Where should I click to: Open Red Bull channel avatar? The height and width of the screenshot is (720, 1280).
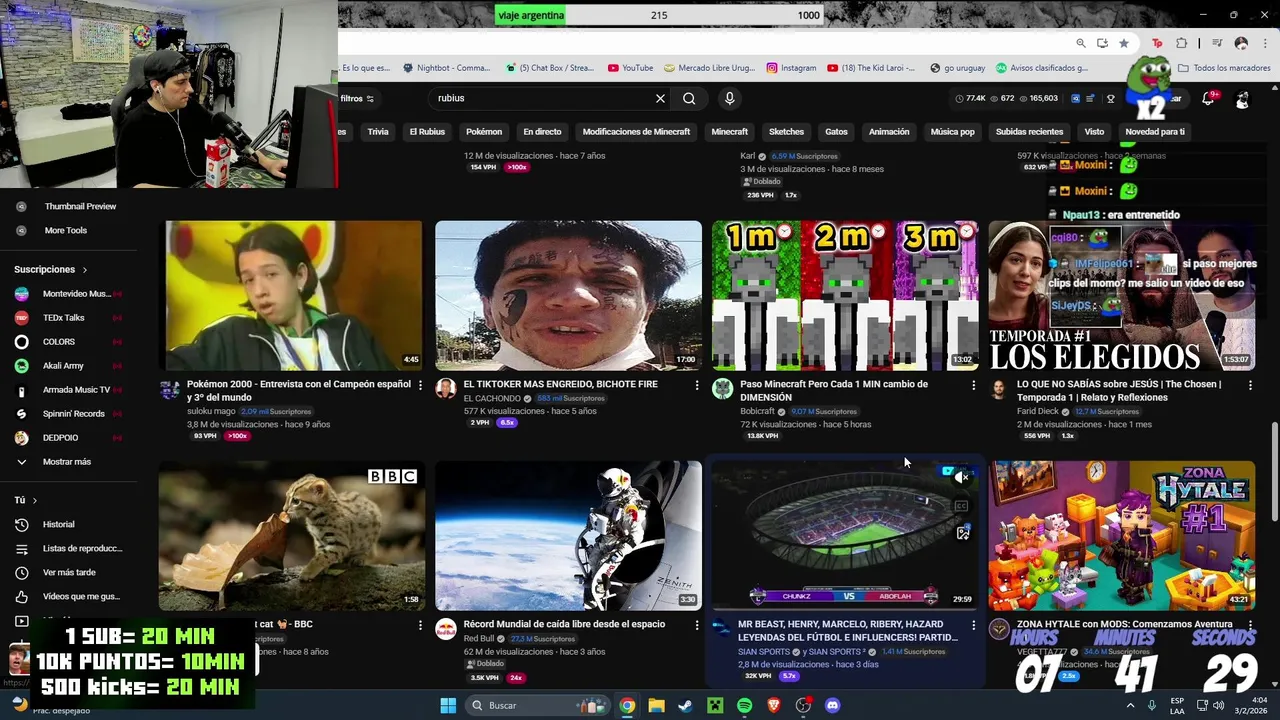click(446, 629)
